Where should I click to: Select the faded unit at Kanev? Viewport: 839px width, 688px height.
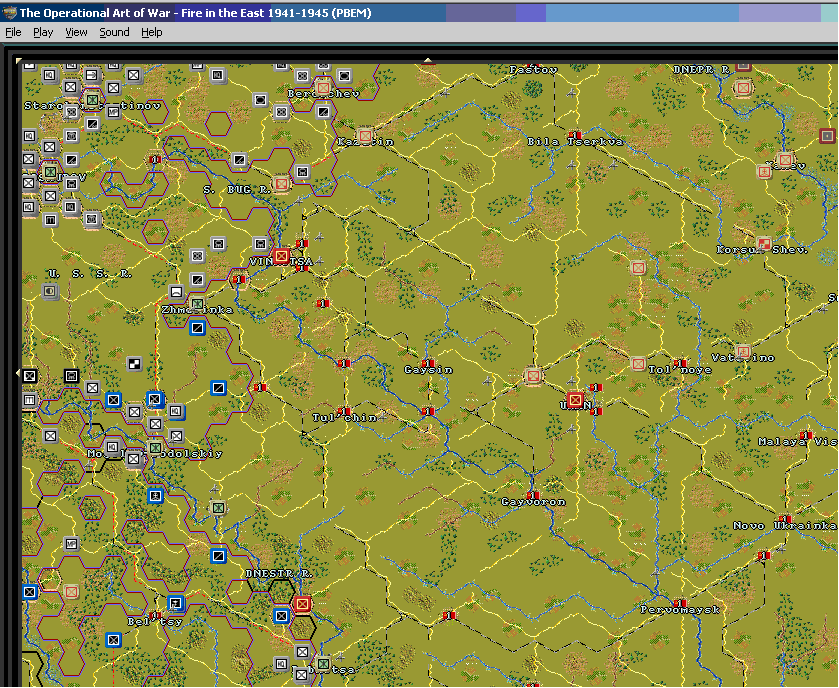coord(785,159)
